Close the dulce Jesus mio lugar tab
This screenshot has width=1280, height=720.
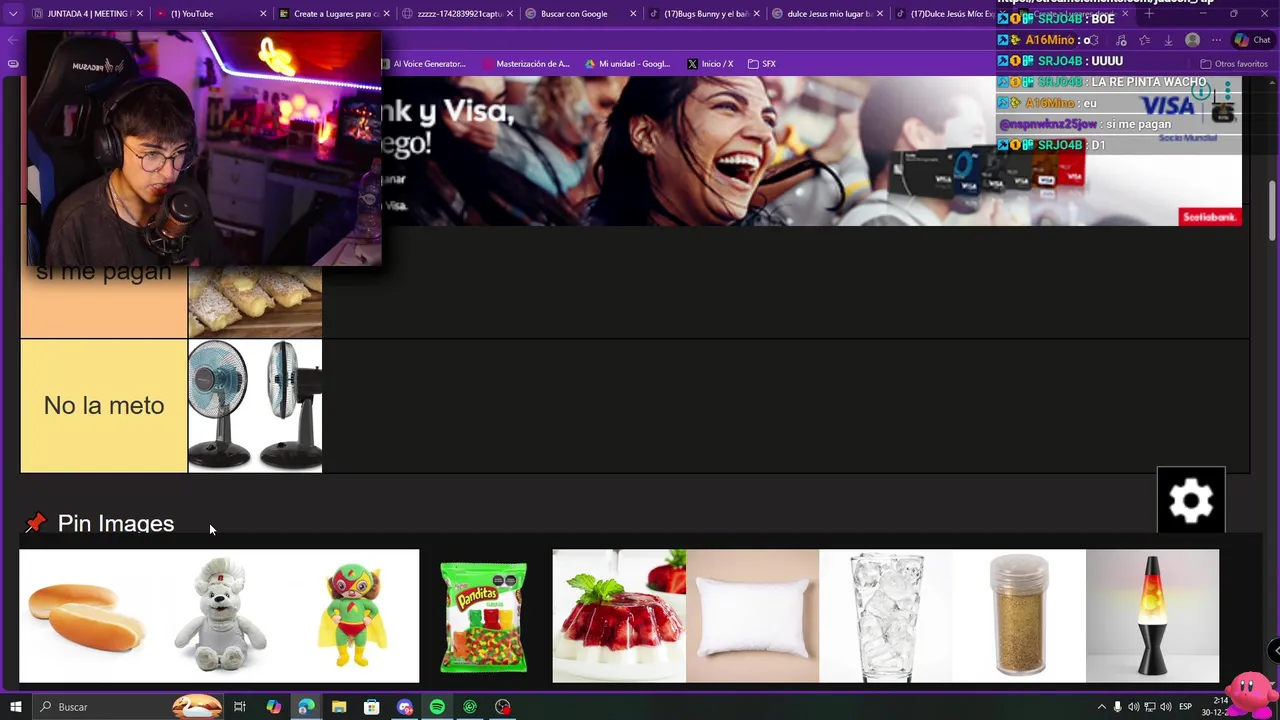coord(880,14)
